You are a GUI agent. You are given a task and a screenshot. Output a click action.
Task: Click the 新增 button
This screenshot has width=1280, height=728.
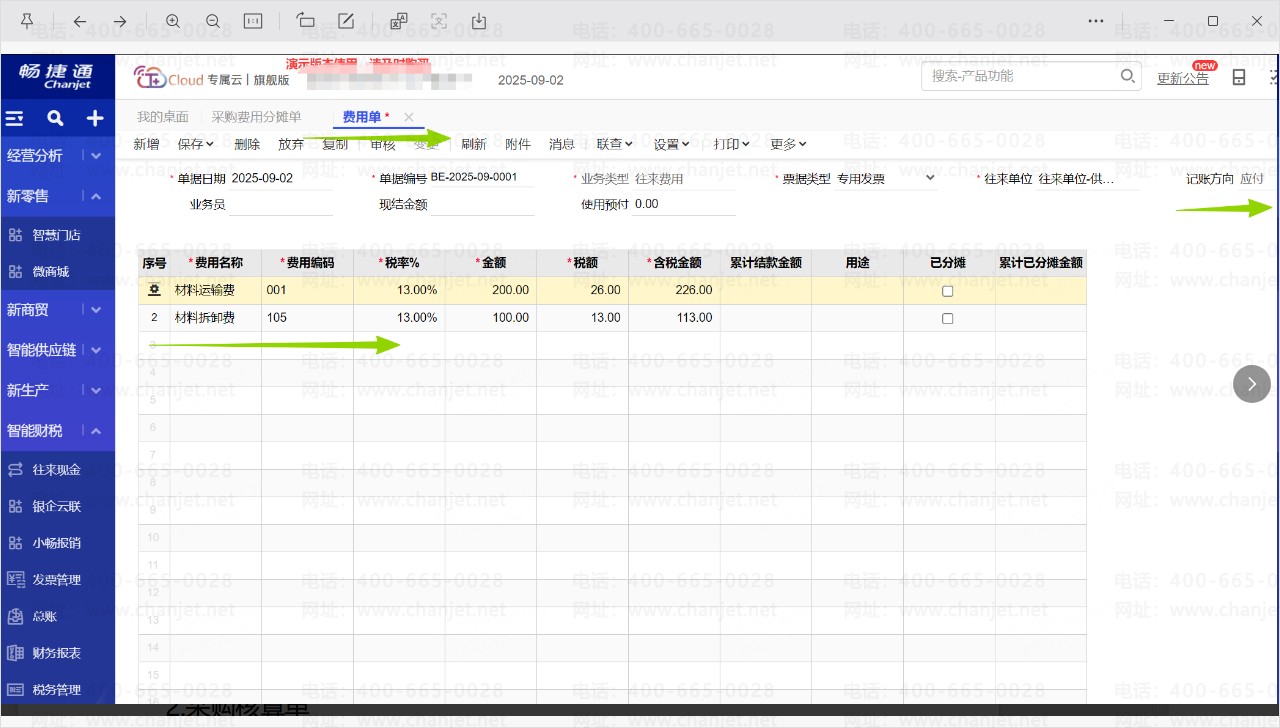(146, 144)
